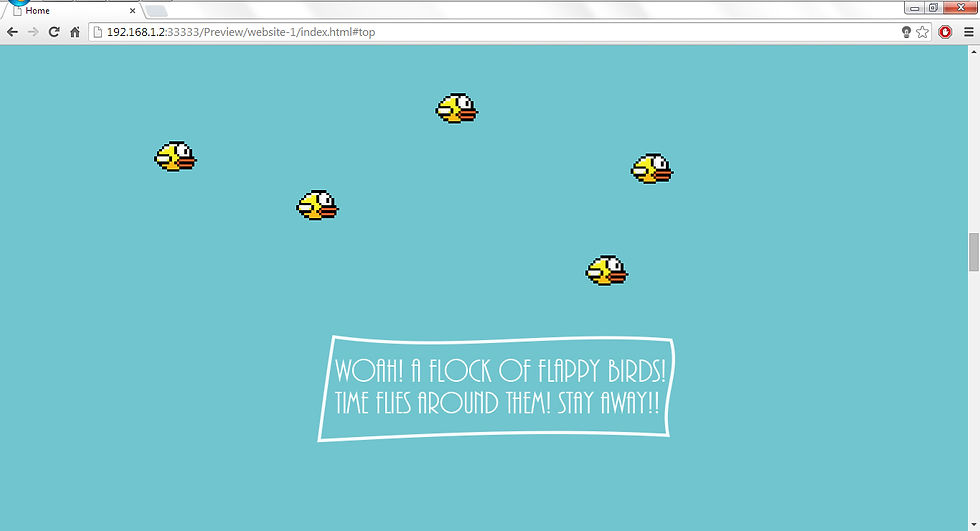
Task: Reload the page with the refresh icon
Action: pos(54,32)
